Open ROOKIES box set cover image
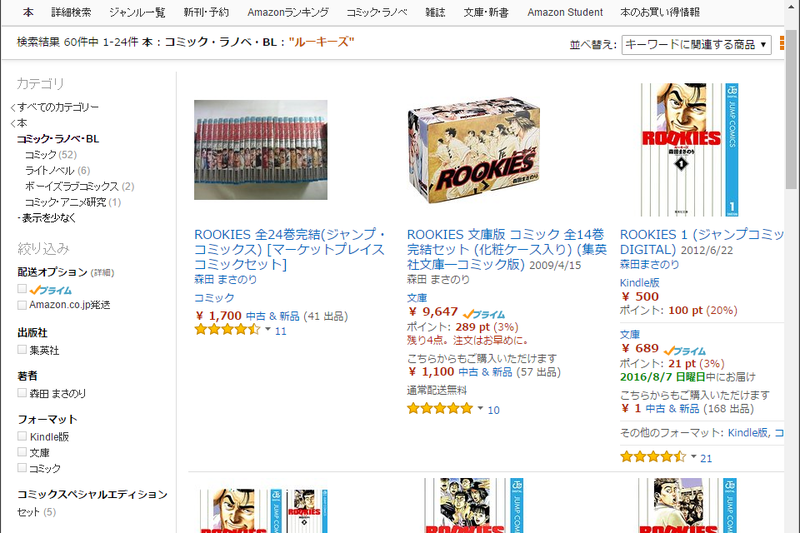Image resolution: width=800 pixels, height=533 pixels. [473, 150]
